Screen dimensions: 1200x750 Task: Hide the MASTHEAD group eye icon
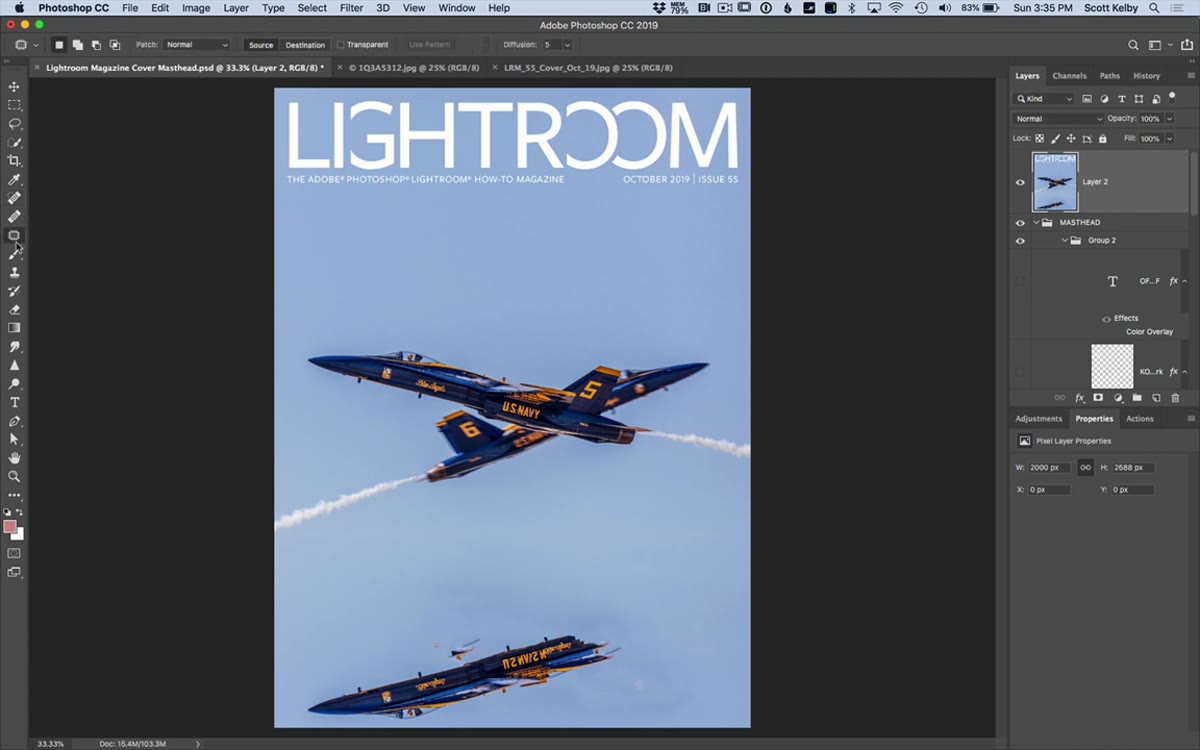[1020, 223]
